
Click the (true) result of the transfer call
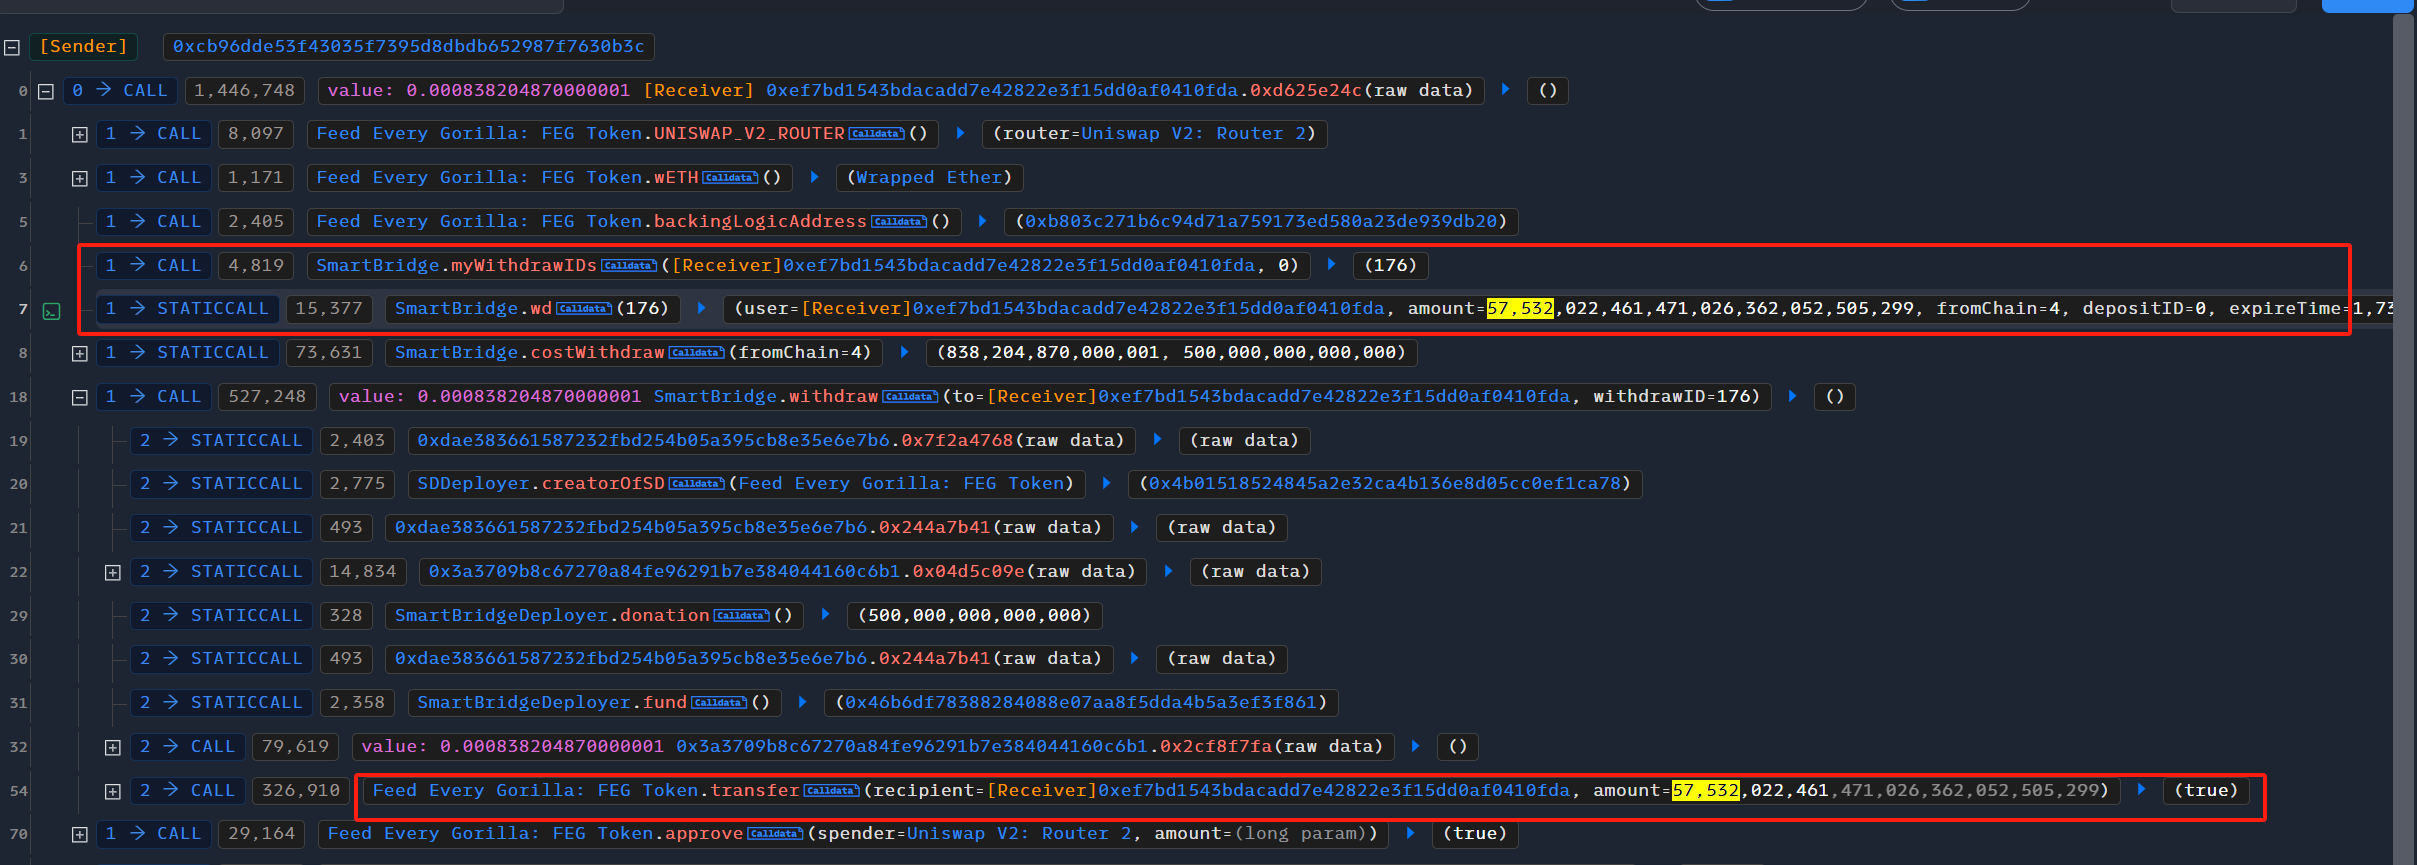[2206, 791]
